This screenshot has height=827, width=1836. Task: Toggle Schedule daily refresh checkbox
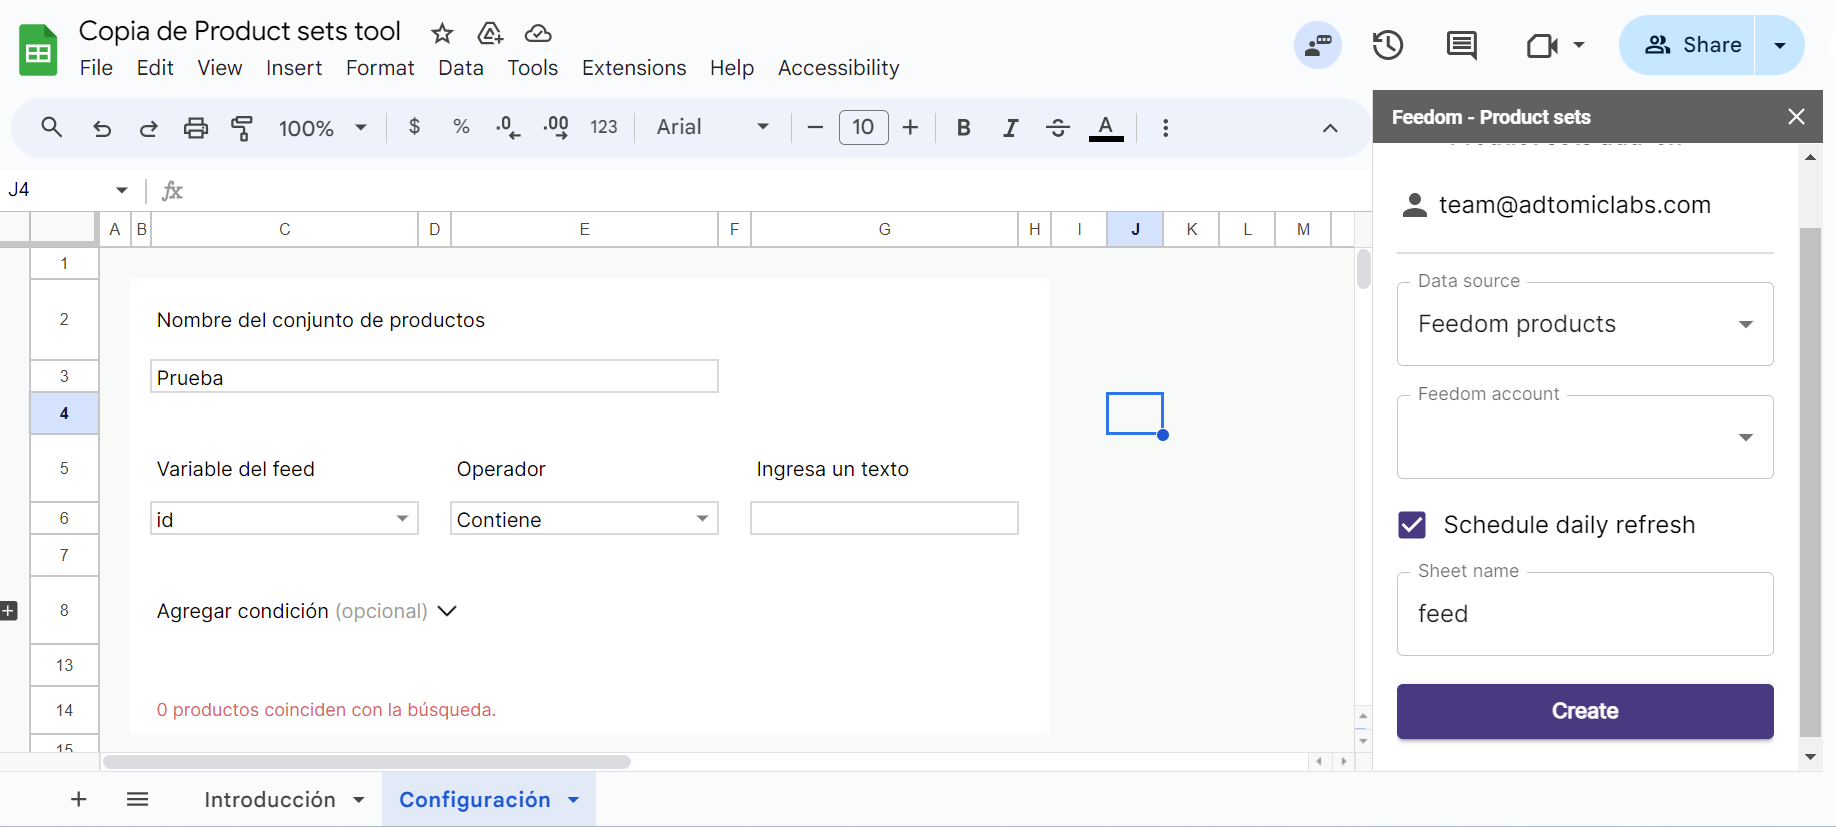(1412, 525)
